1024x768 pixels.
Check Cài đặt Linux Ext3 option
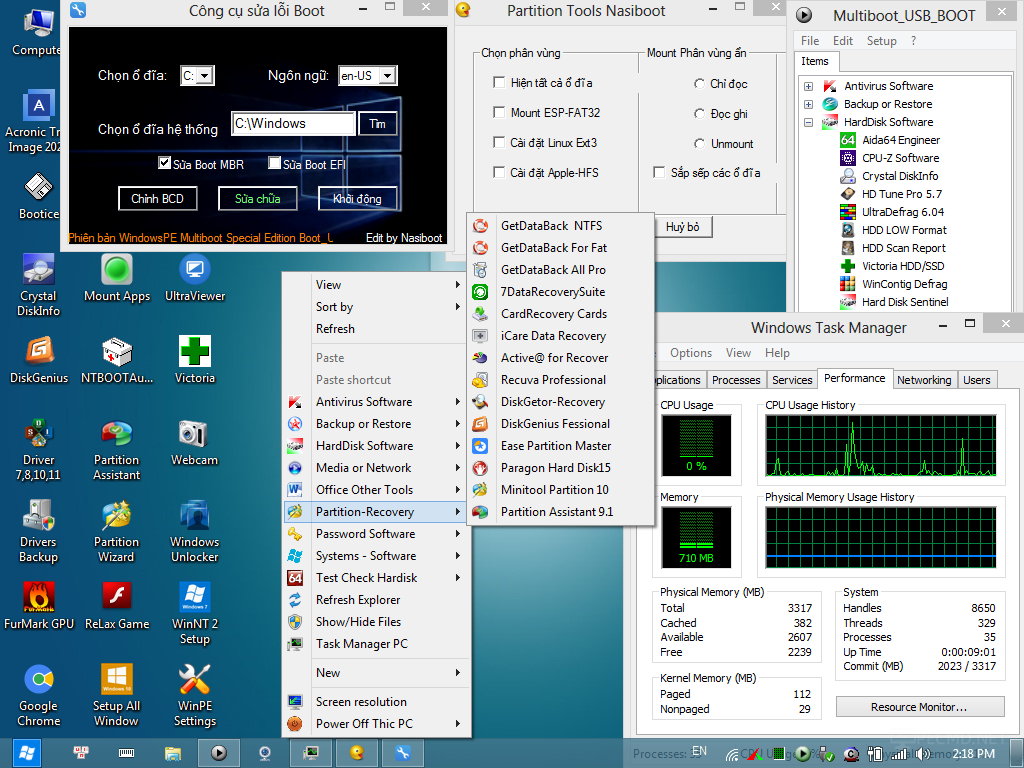(x=499, y=142)
